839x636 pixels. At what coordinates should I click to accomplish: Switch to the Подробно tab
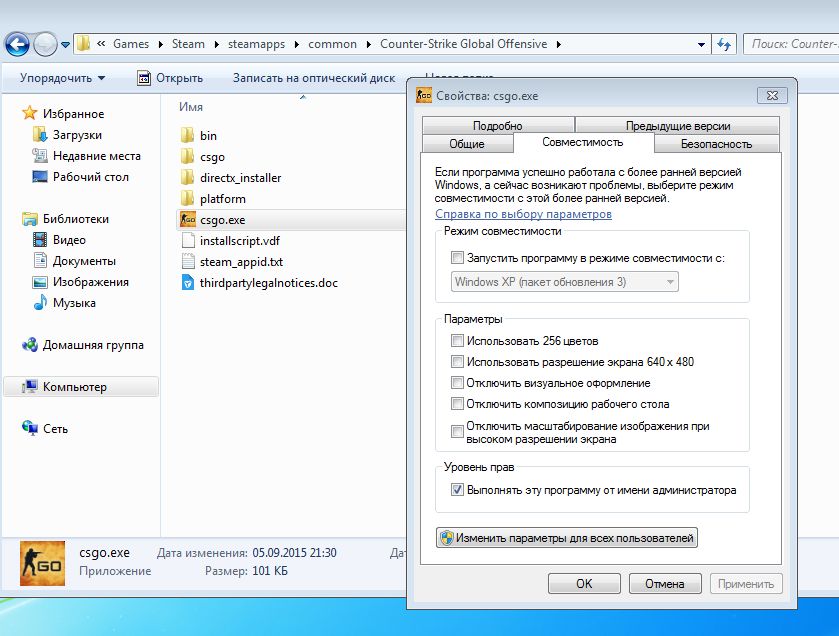pyautogui.click(x=498, y=126)
